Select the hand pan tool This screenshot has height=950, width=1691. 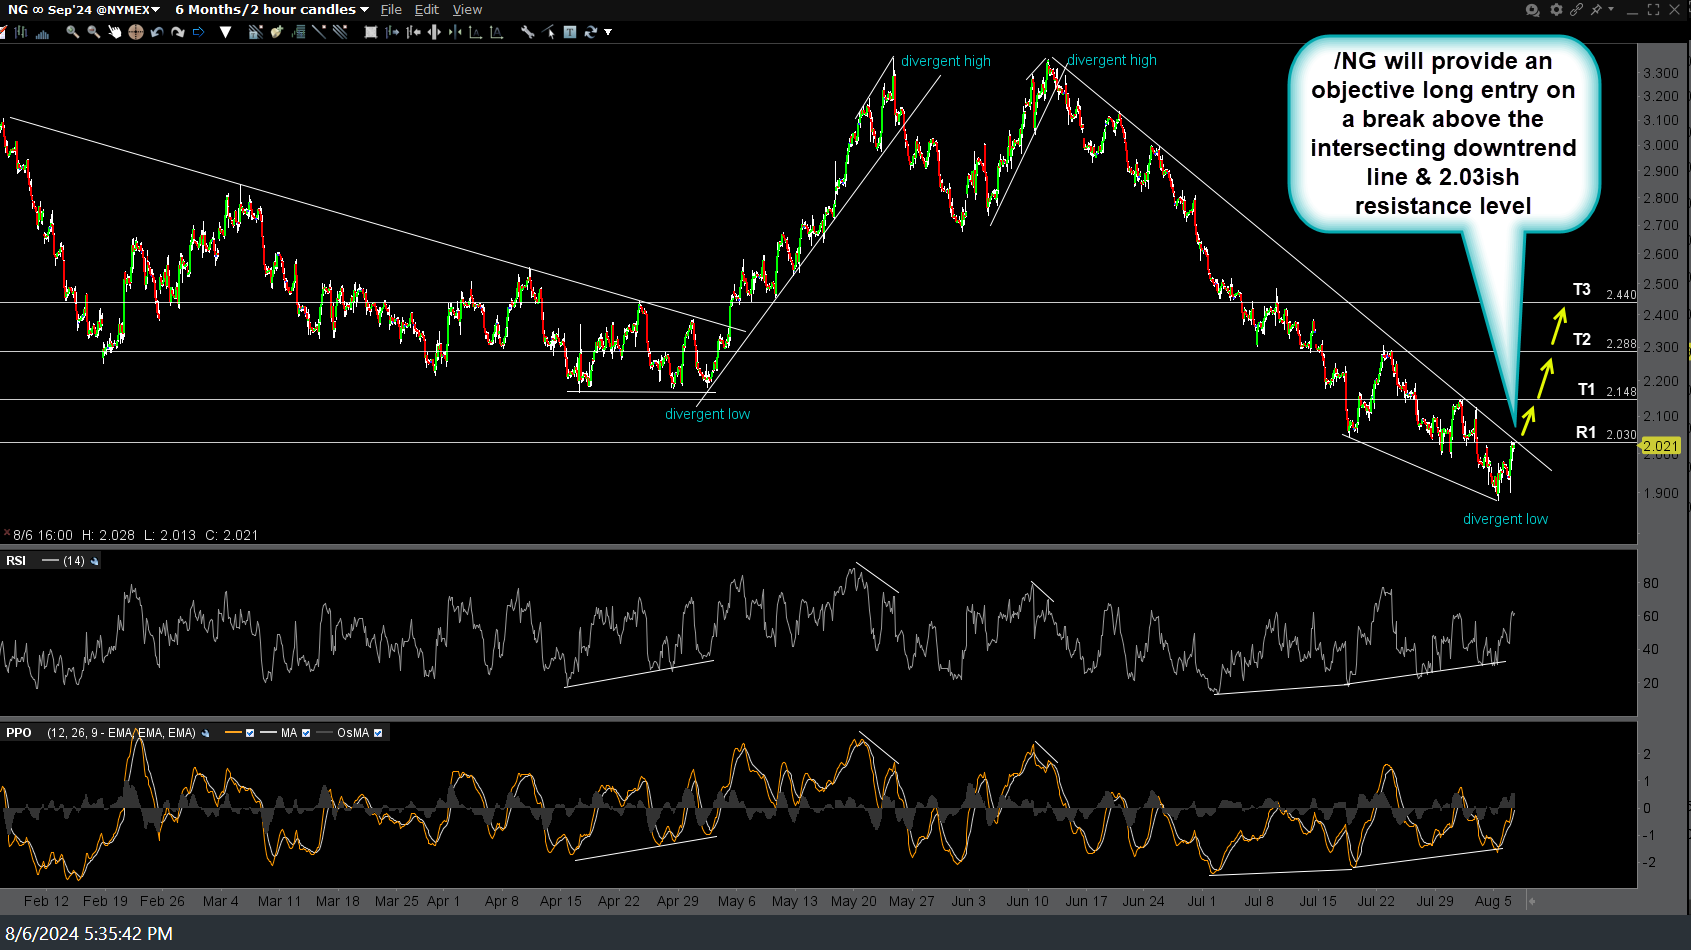114,32
